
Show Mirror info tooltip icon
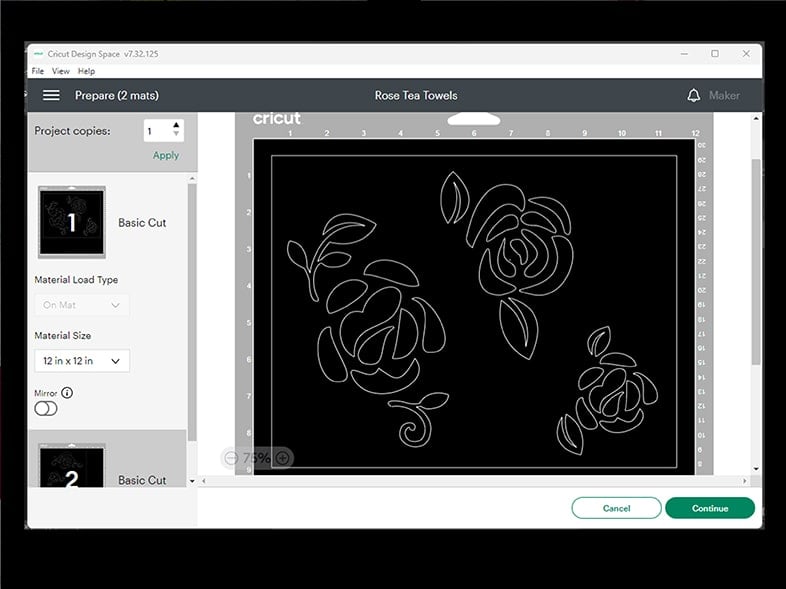67,393
